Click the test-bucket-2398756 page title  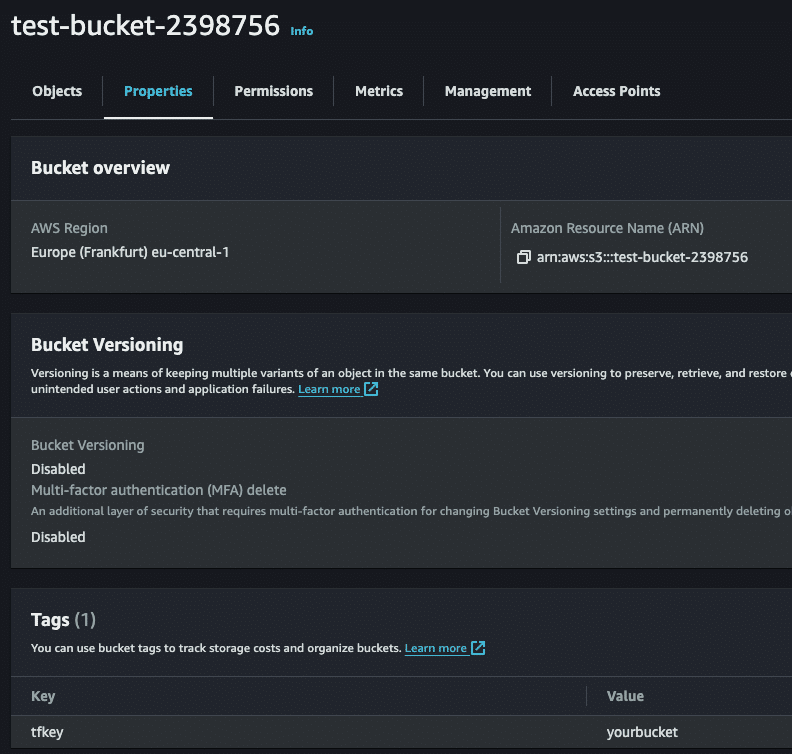pyautogui.click(x=145, y=26)
